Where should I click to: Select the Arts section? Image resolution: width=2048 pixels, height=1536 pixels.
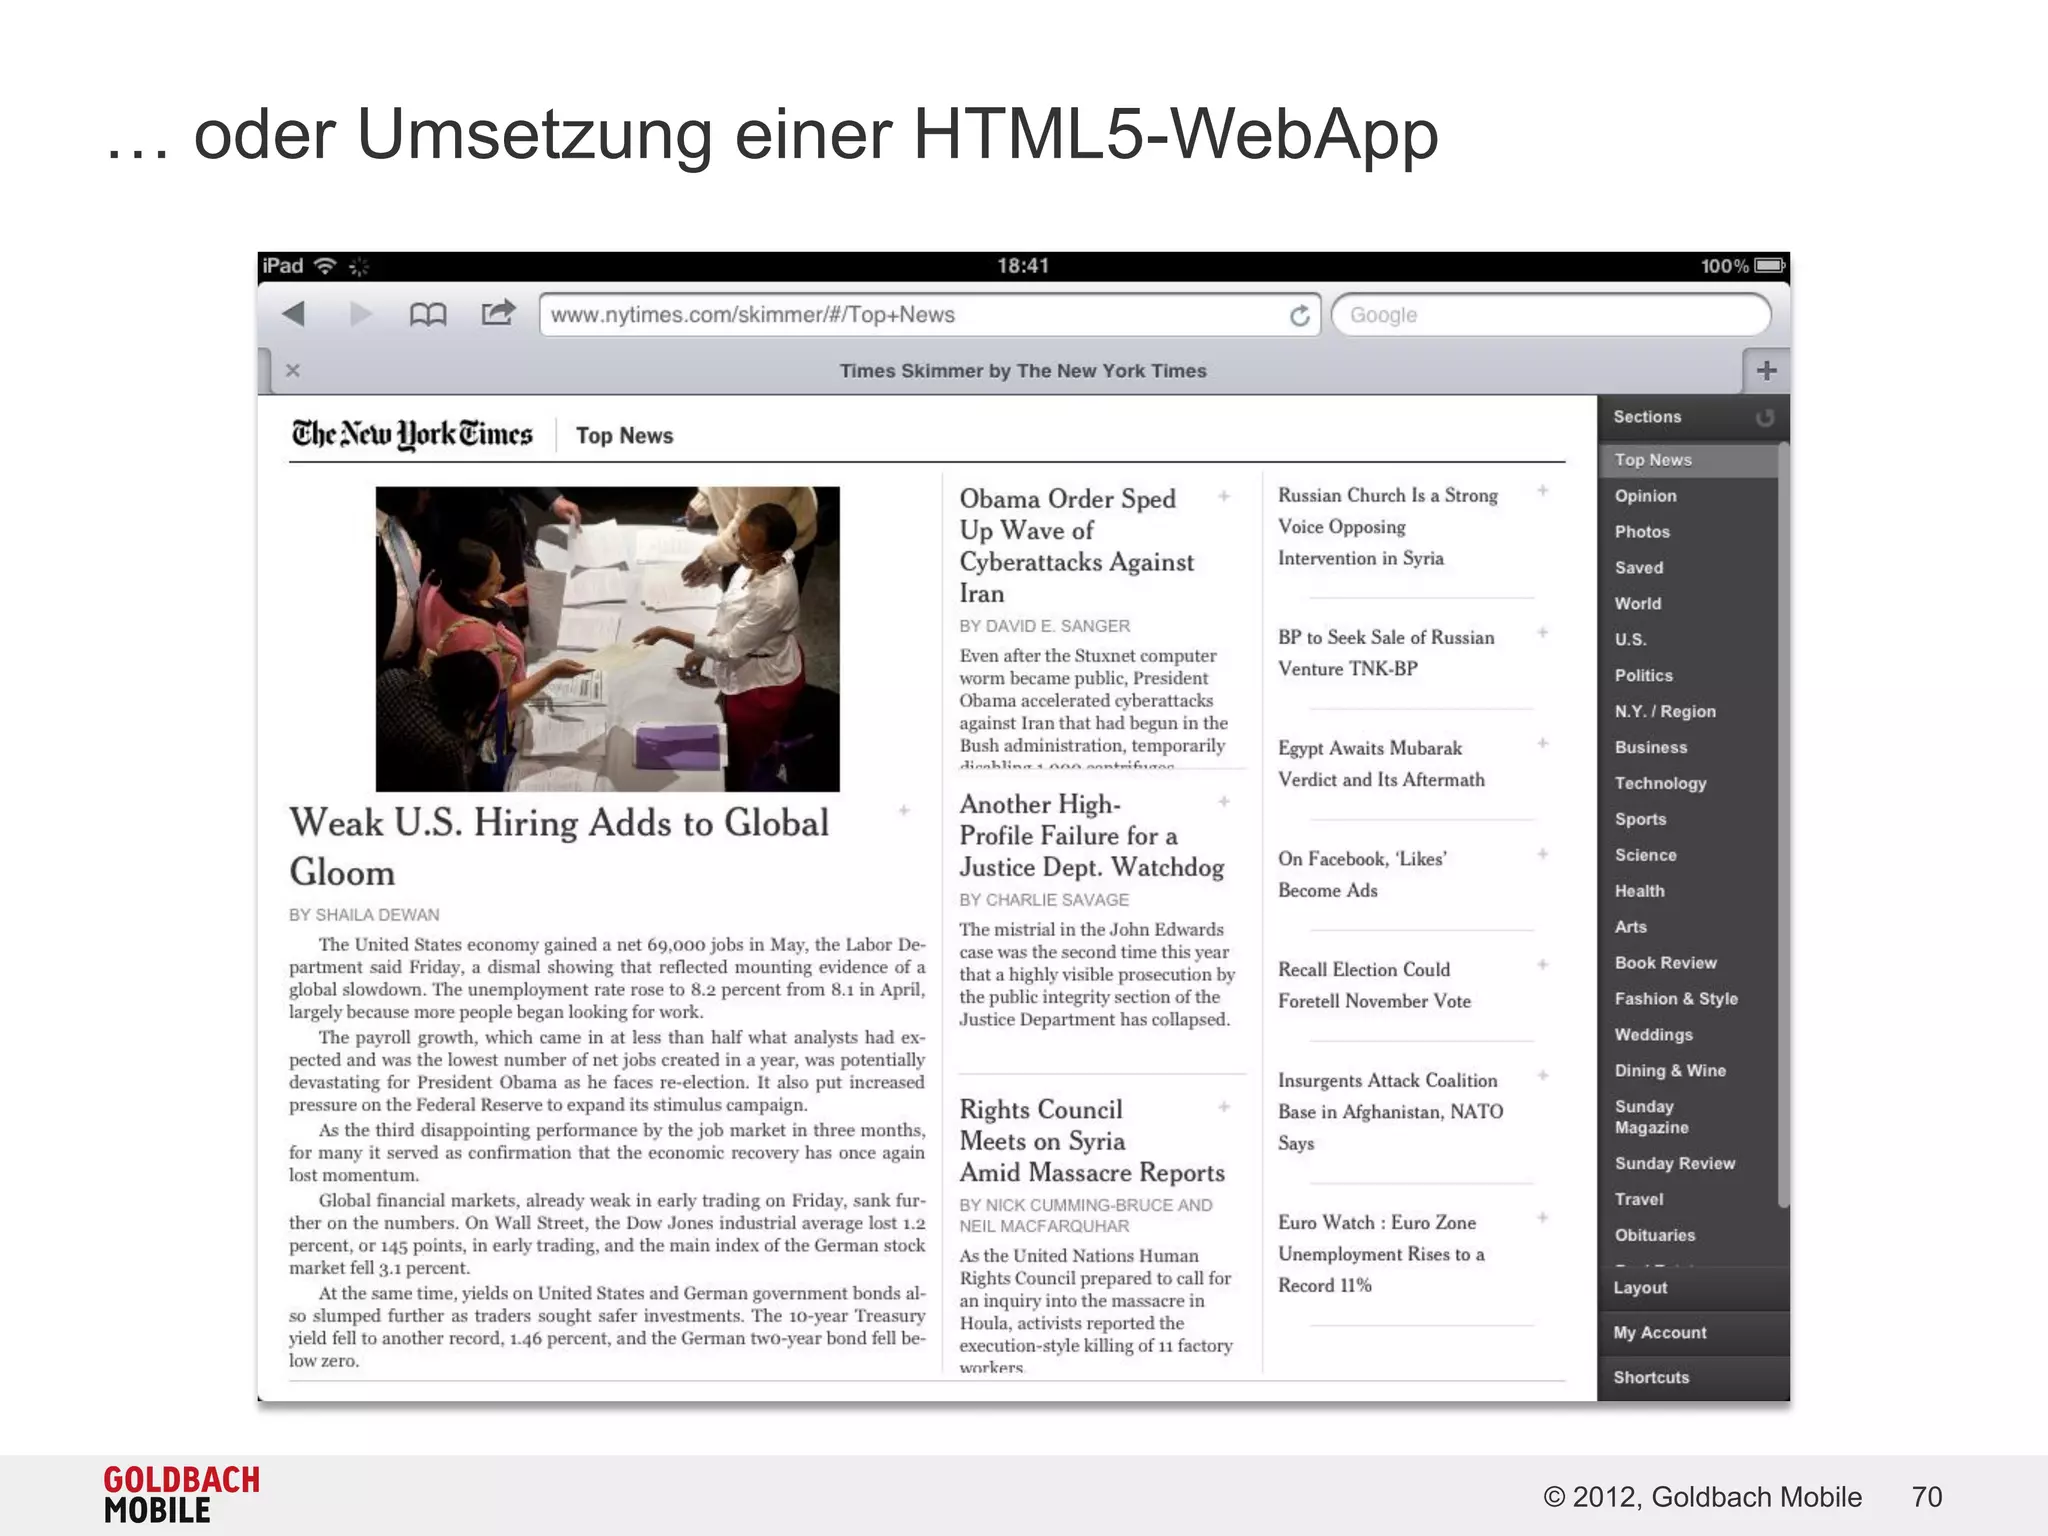pos(1630,928)
